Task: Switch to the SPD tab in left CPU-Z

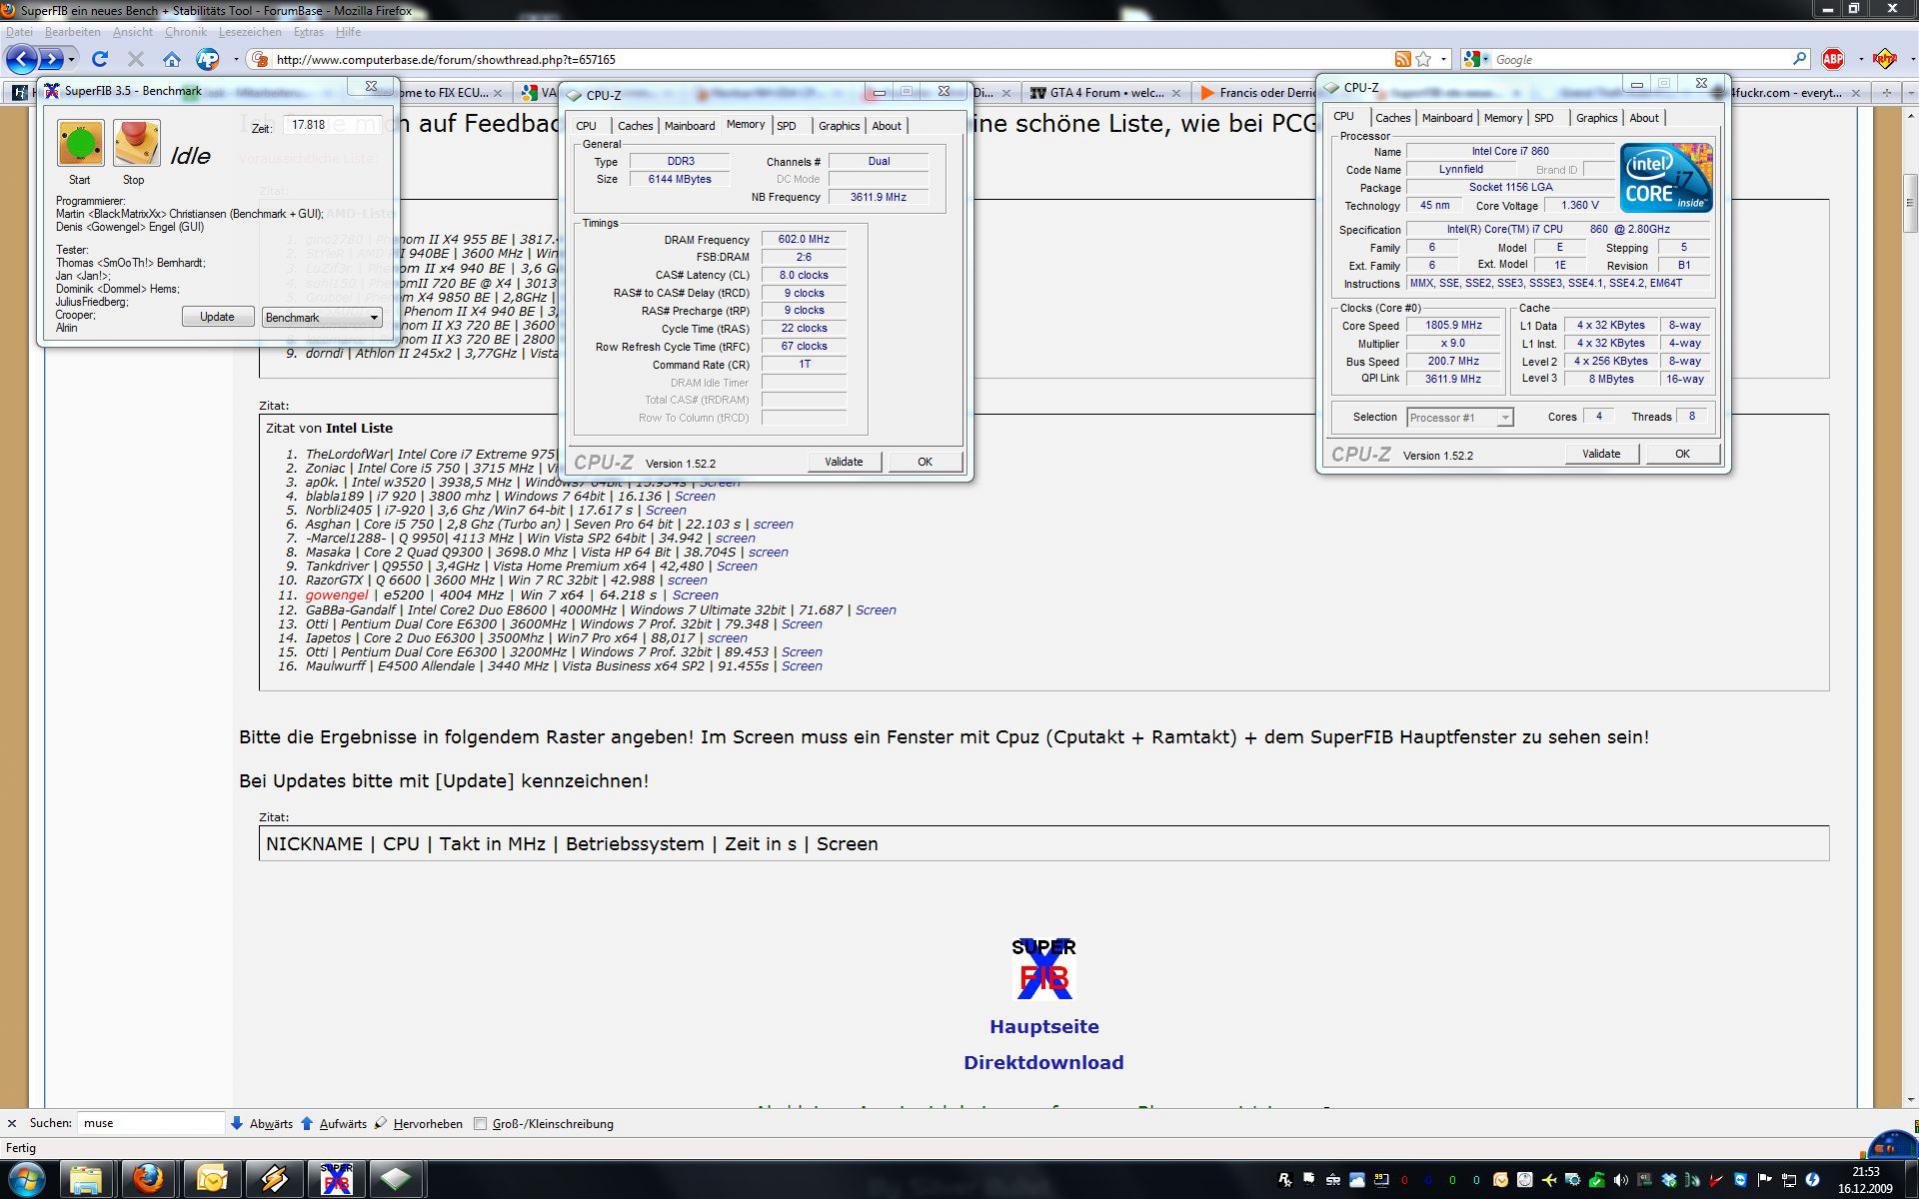Action: click(x=787, y=126)
